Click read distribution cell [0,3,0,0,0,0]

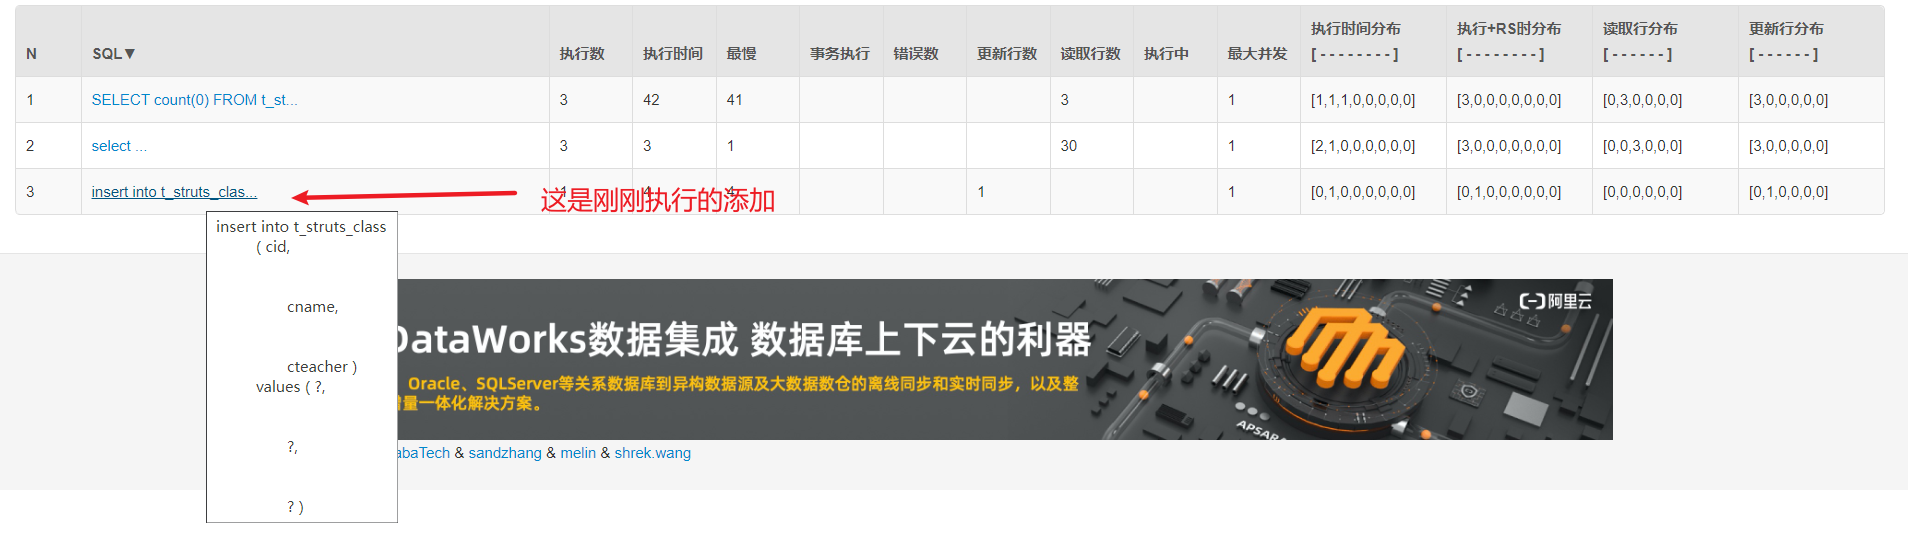(x=1642, y=100)
